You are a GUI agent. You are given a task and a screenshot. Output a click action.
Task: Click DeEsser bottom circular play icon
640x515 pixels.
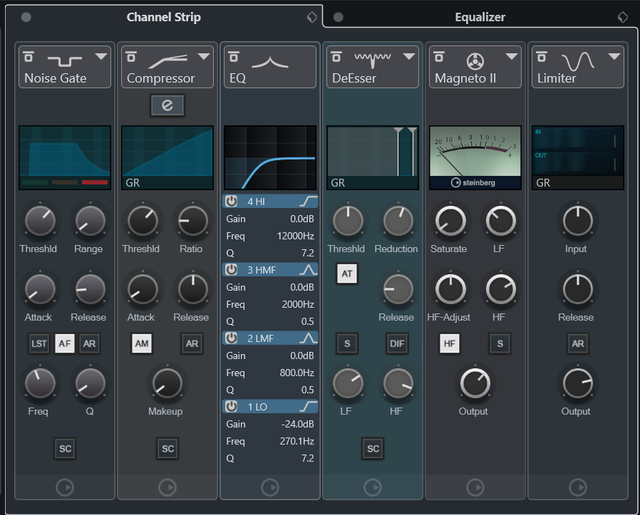pyautogui.click(x=373, y=487)
